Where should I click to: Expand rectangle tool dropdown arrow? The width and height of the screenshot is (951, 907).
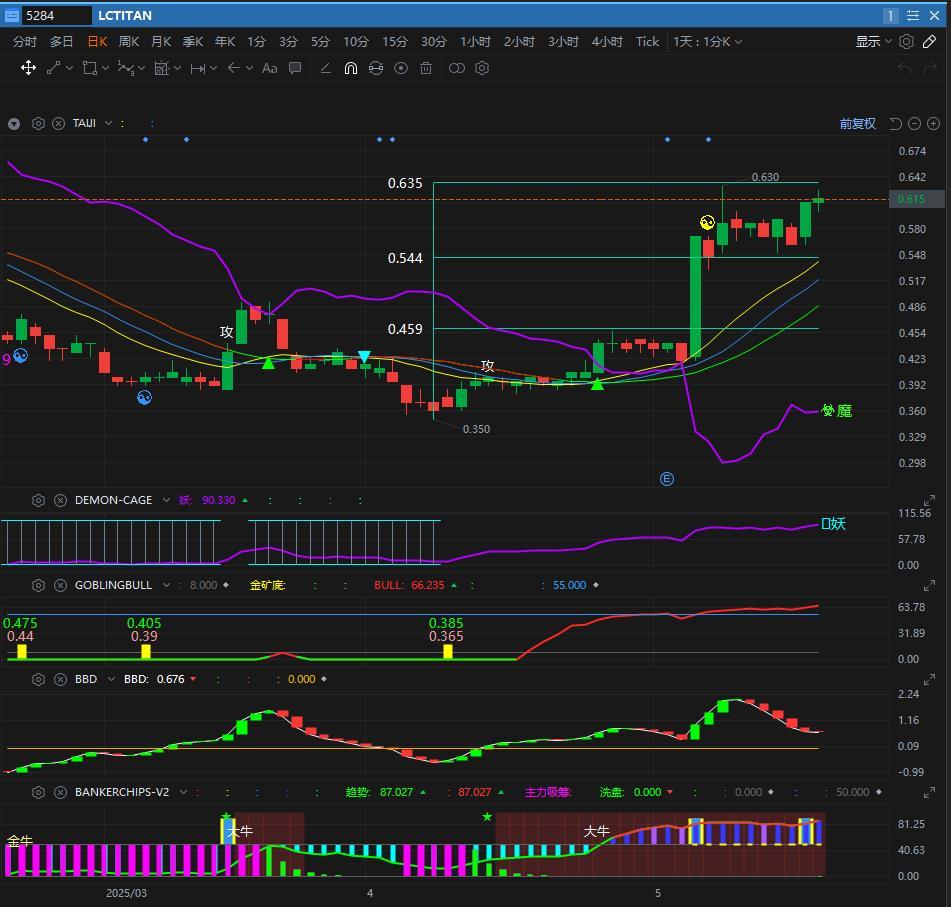106,68
